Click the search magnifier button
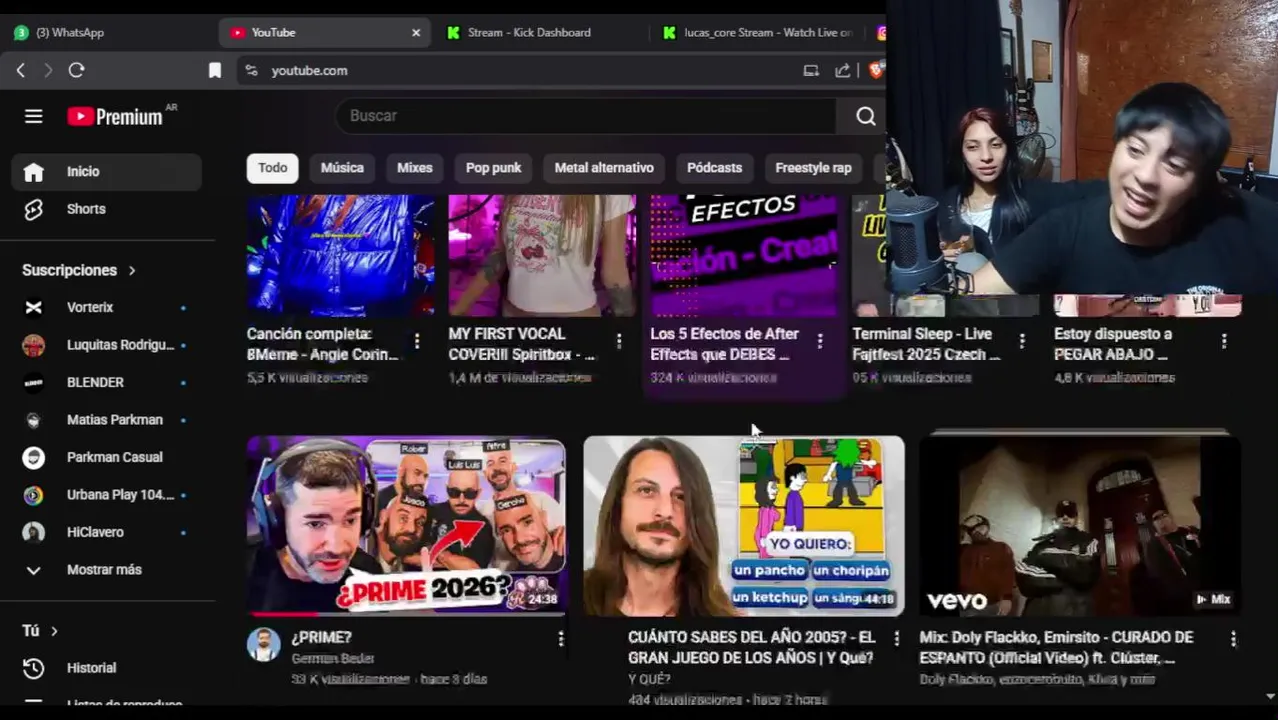This screenshot has width=1278, height=720. pos(865,116)
